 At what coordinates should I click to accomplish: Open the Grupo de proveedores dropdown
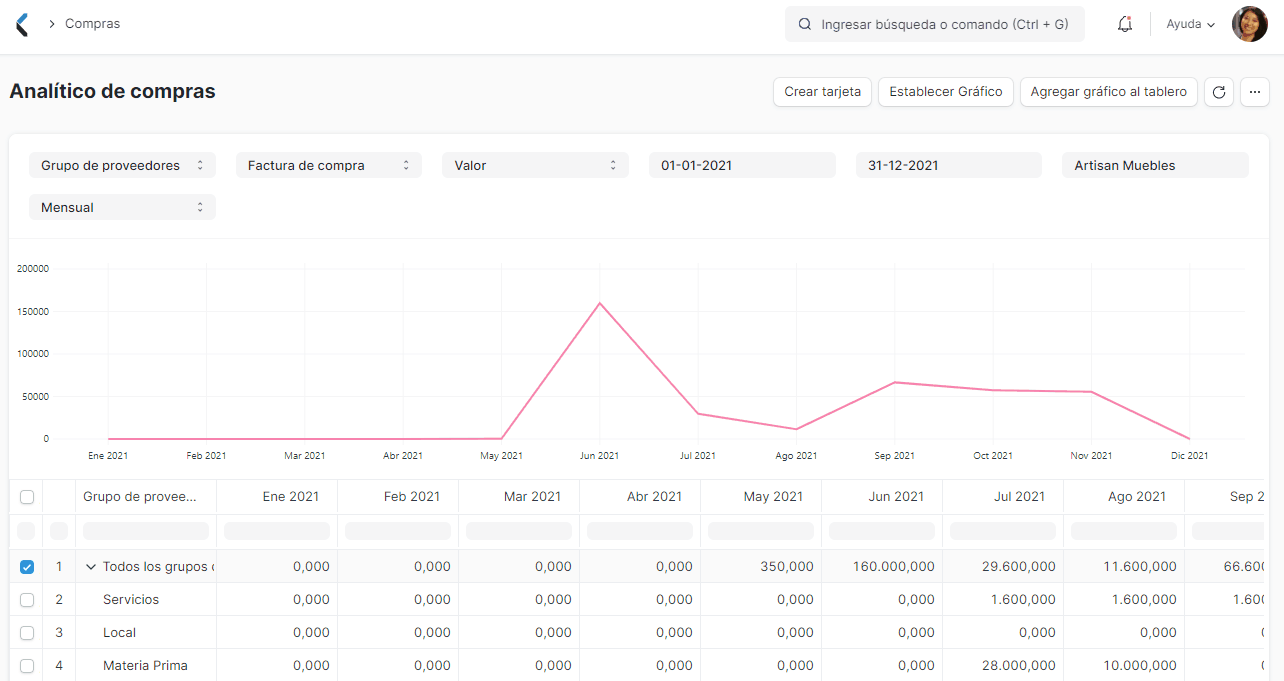pyautogui.click(x=122, y=164)
